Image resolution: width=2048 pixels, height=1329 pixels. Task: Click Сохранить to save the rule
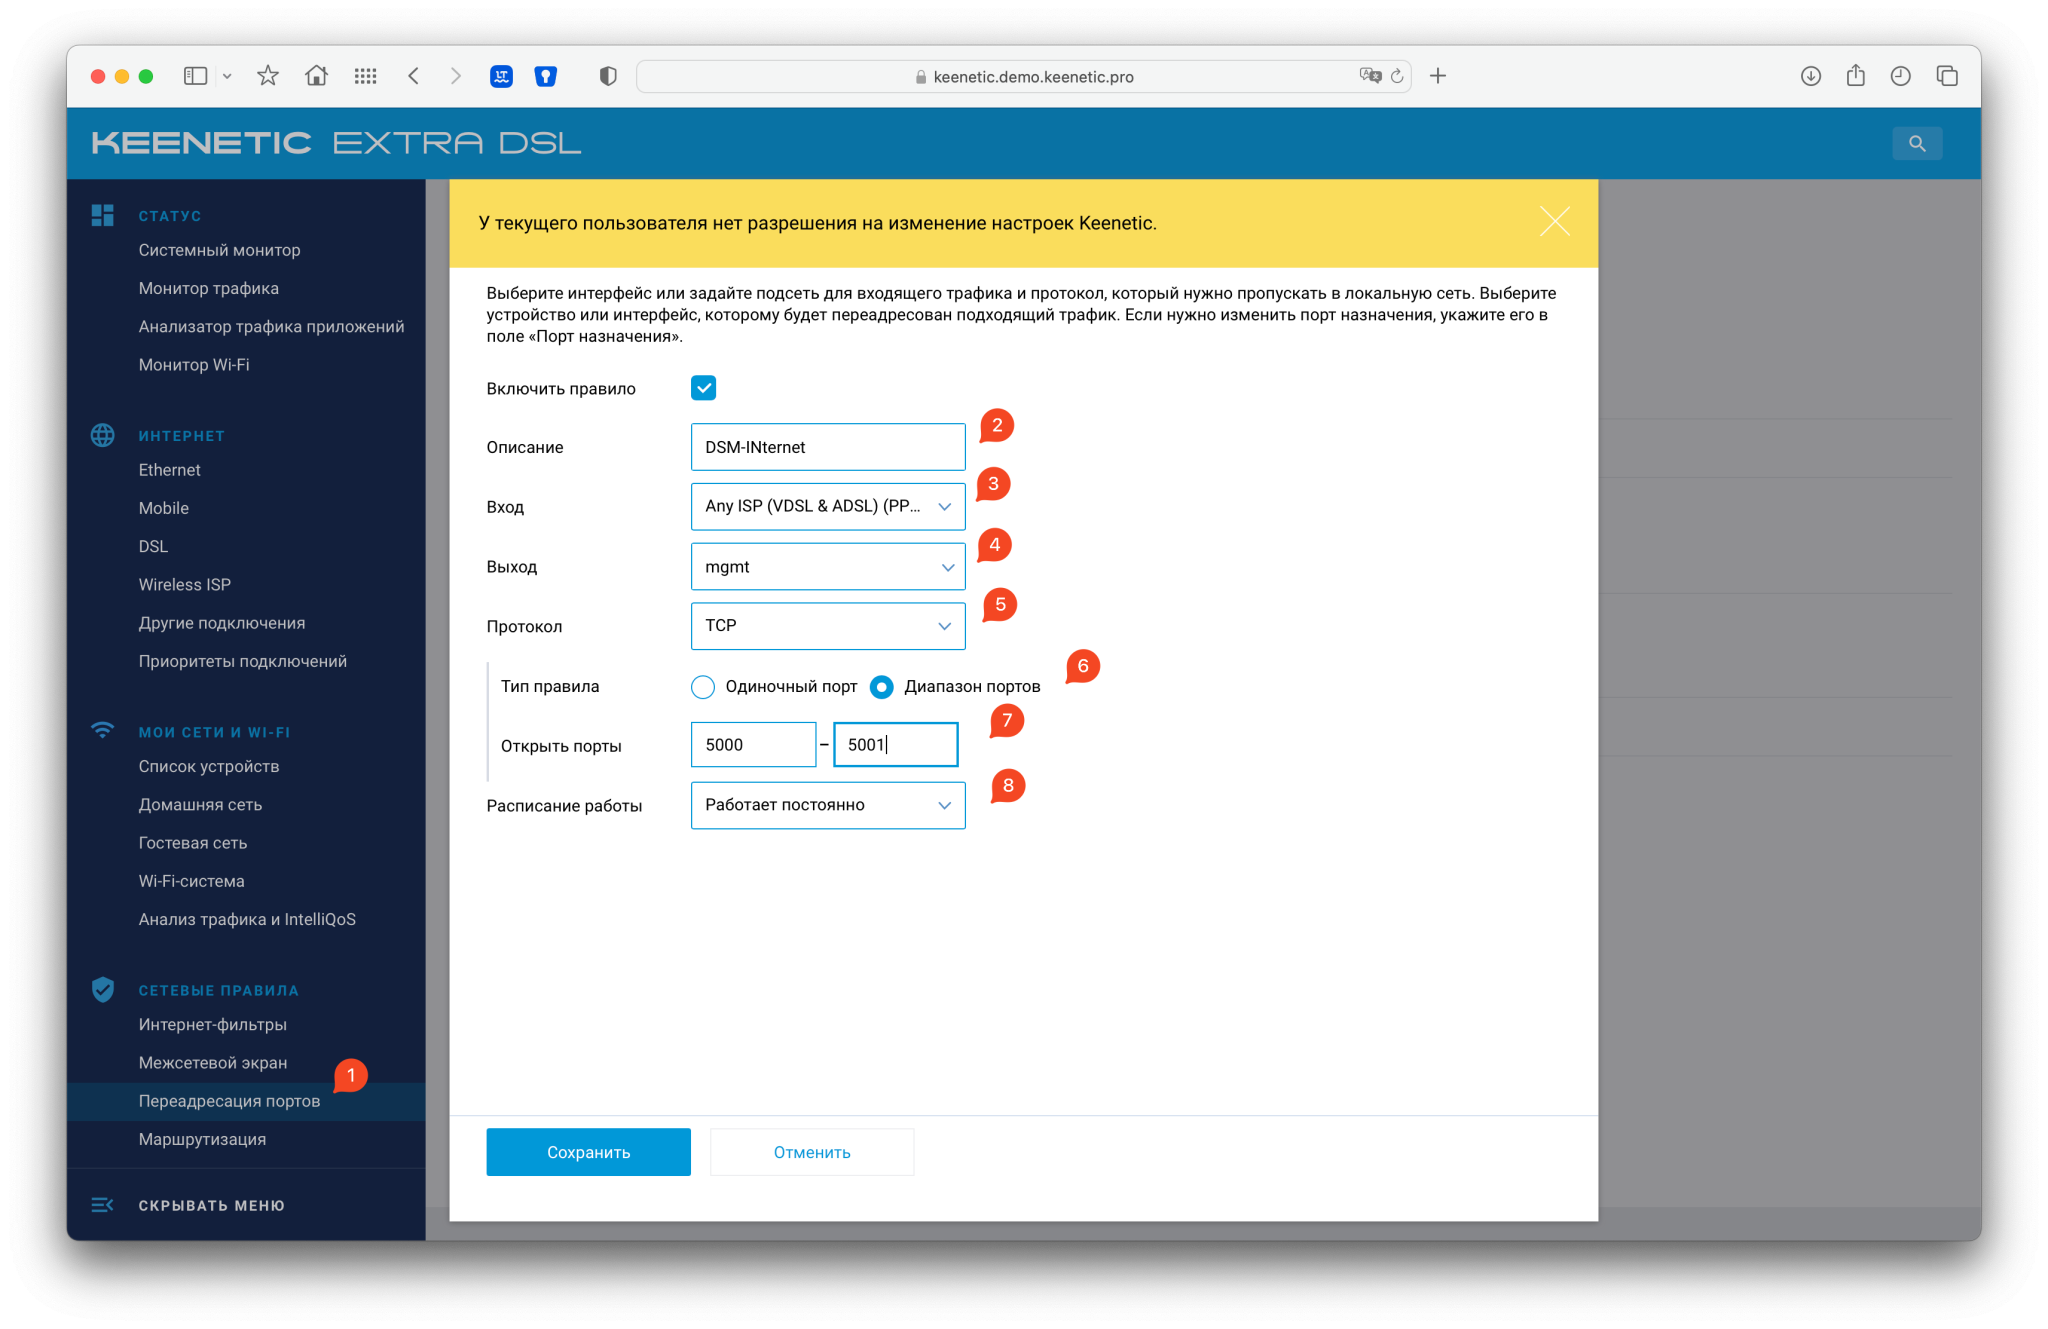[x=587, y=1151]
